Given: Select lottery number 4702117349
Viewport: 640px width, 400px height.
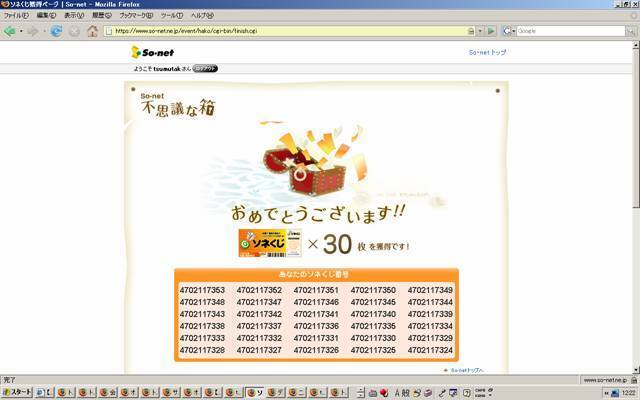Looking at the screenshot, I should pyautogui.click(x=430, y=290).
